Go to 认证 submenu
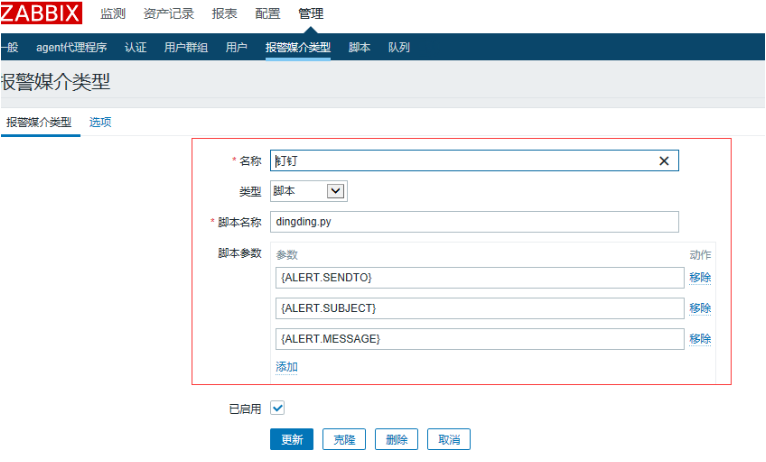The image size is (766, 462). 135,47
